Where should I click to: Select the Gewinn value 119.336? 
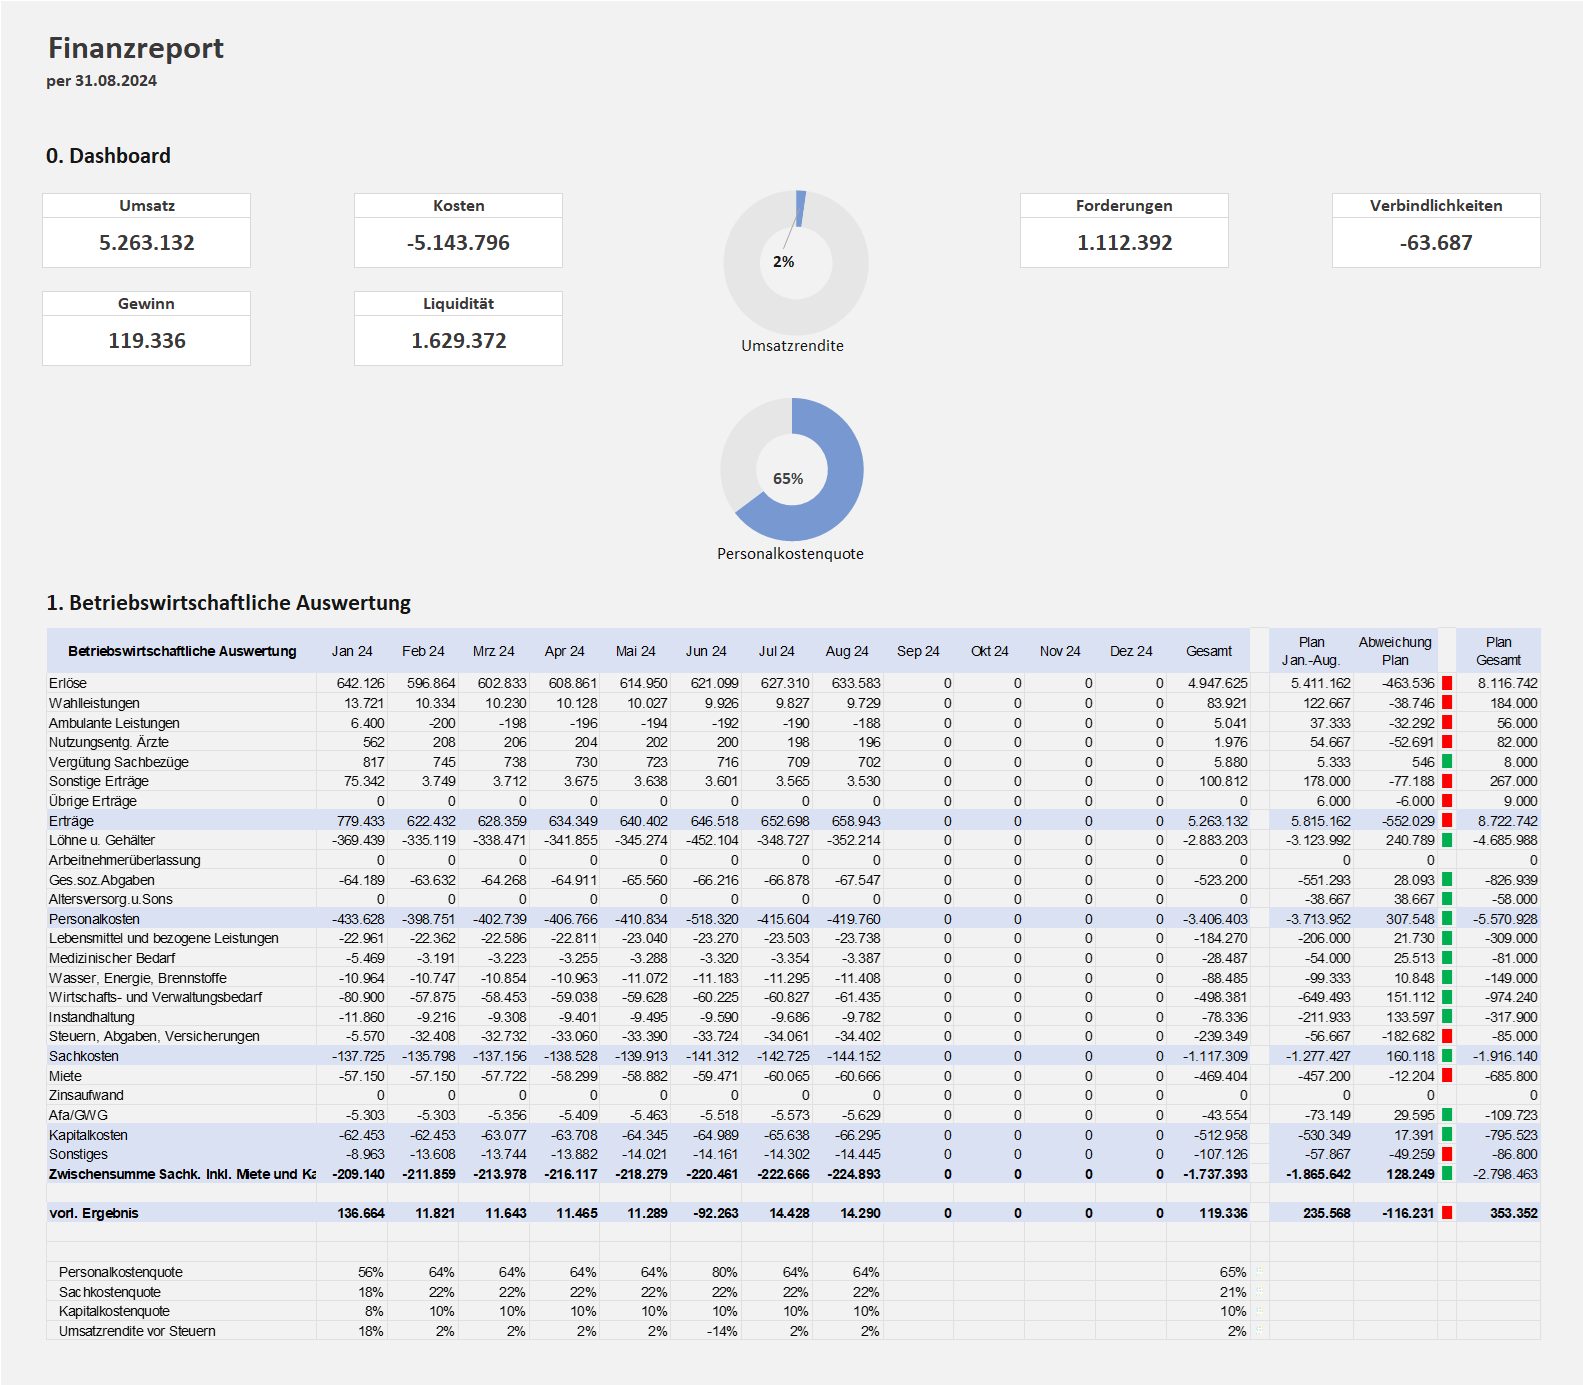click(x=146, y=341)
